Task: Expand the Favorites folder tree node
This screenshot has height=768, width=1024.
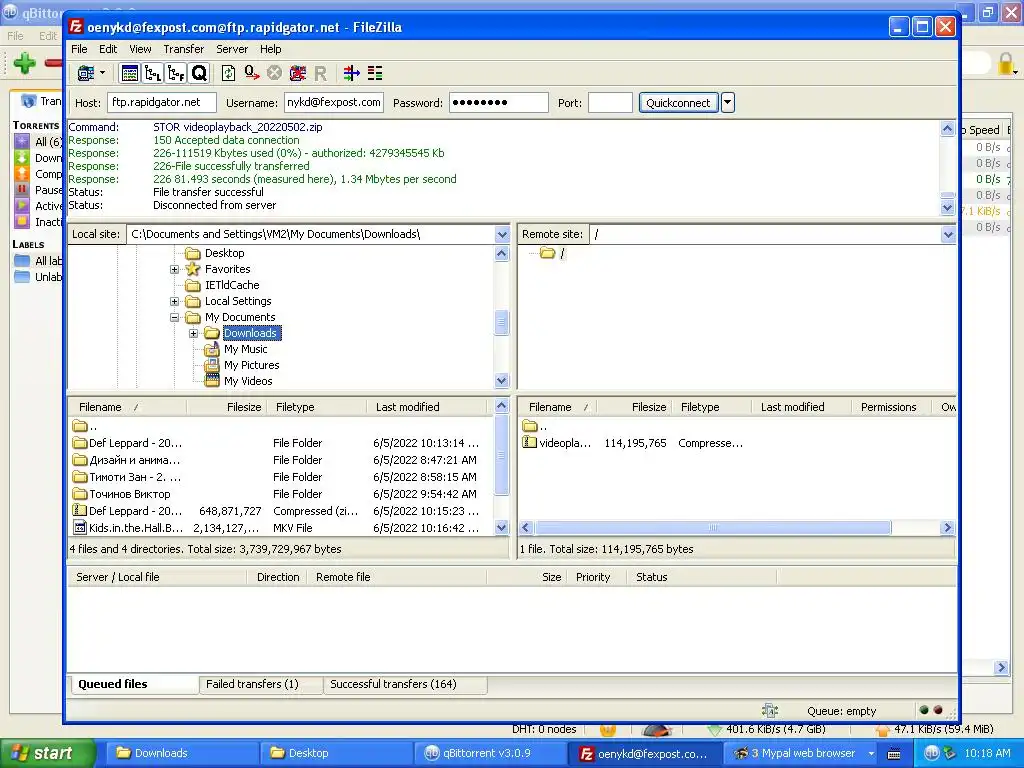Action: [174, 269]
